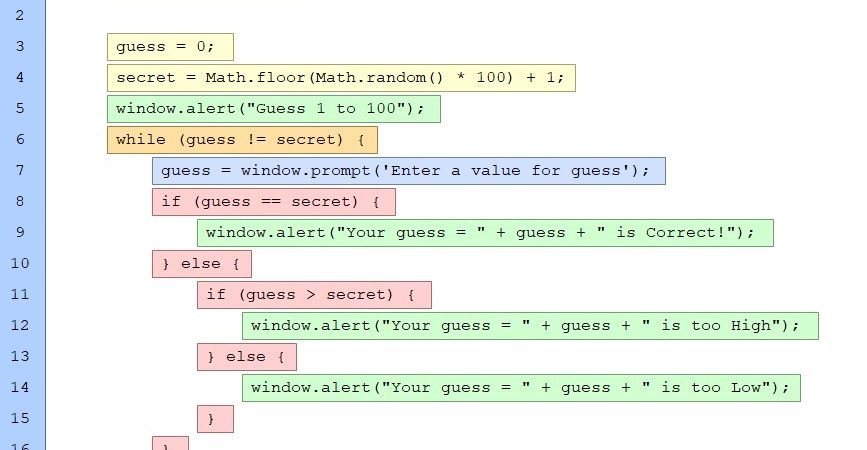Image resolution: width=867 pixels, height=450 pixels.
Task: Click the 'is too High' alert block
Action: pyautogui.click(x=530, y=326)
